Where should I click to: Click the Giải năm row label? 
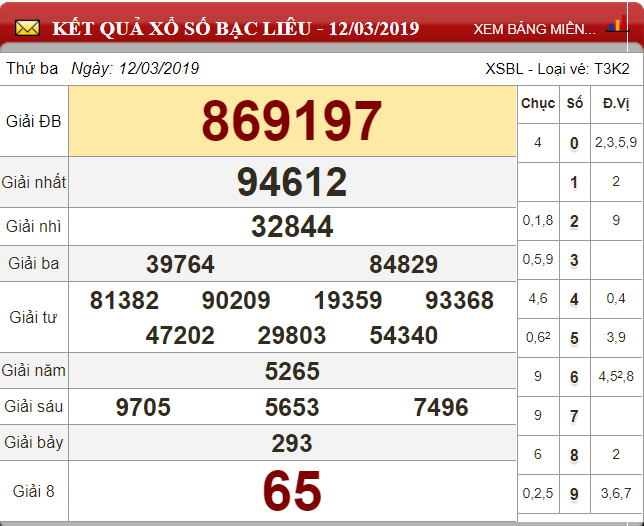pyautogui.click(x=34, y=370)
